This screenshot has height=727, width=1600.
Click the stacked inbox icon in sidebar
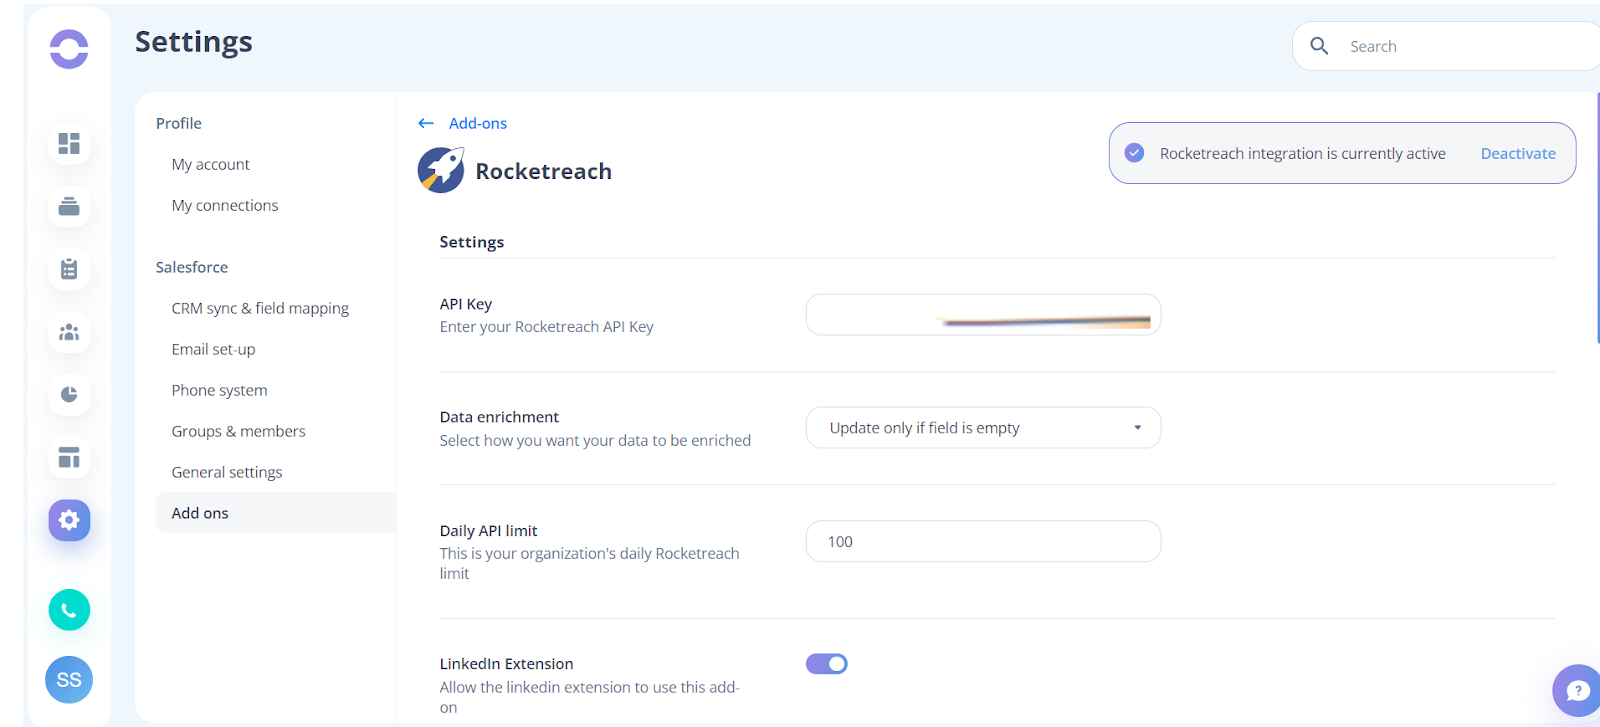tap(69, 207)
